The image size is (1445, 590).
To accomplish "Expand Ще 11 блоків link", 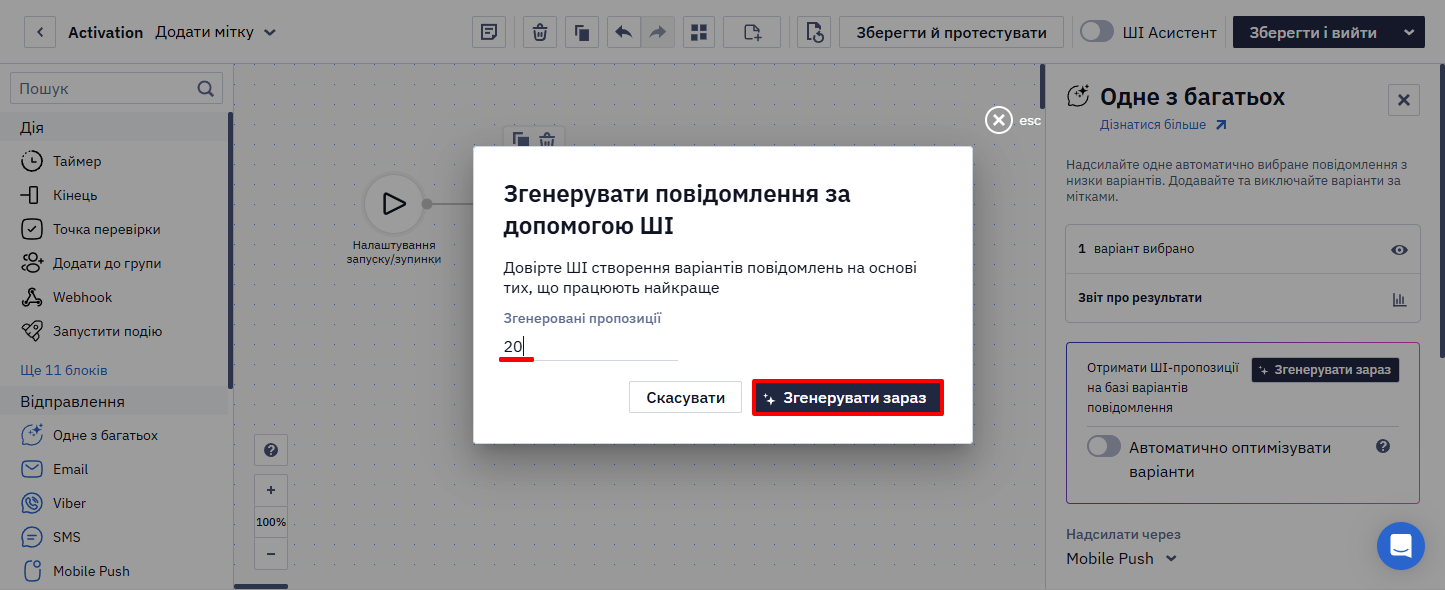I will point(64,370).
